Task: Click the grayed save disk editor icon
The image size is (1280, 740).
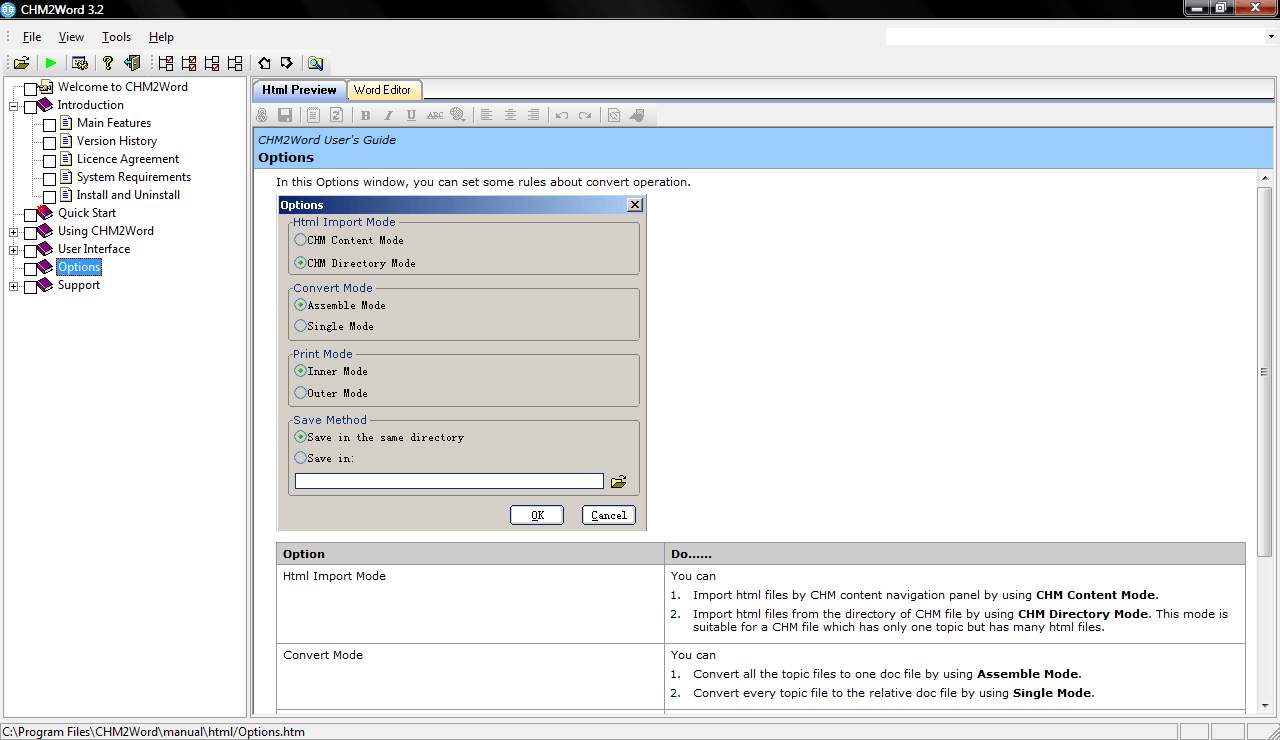Action: (x=285, y=115)
